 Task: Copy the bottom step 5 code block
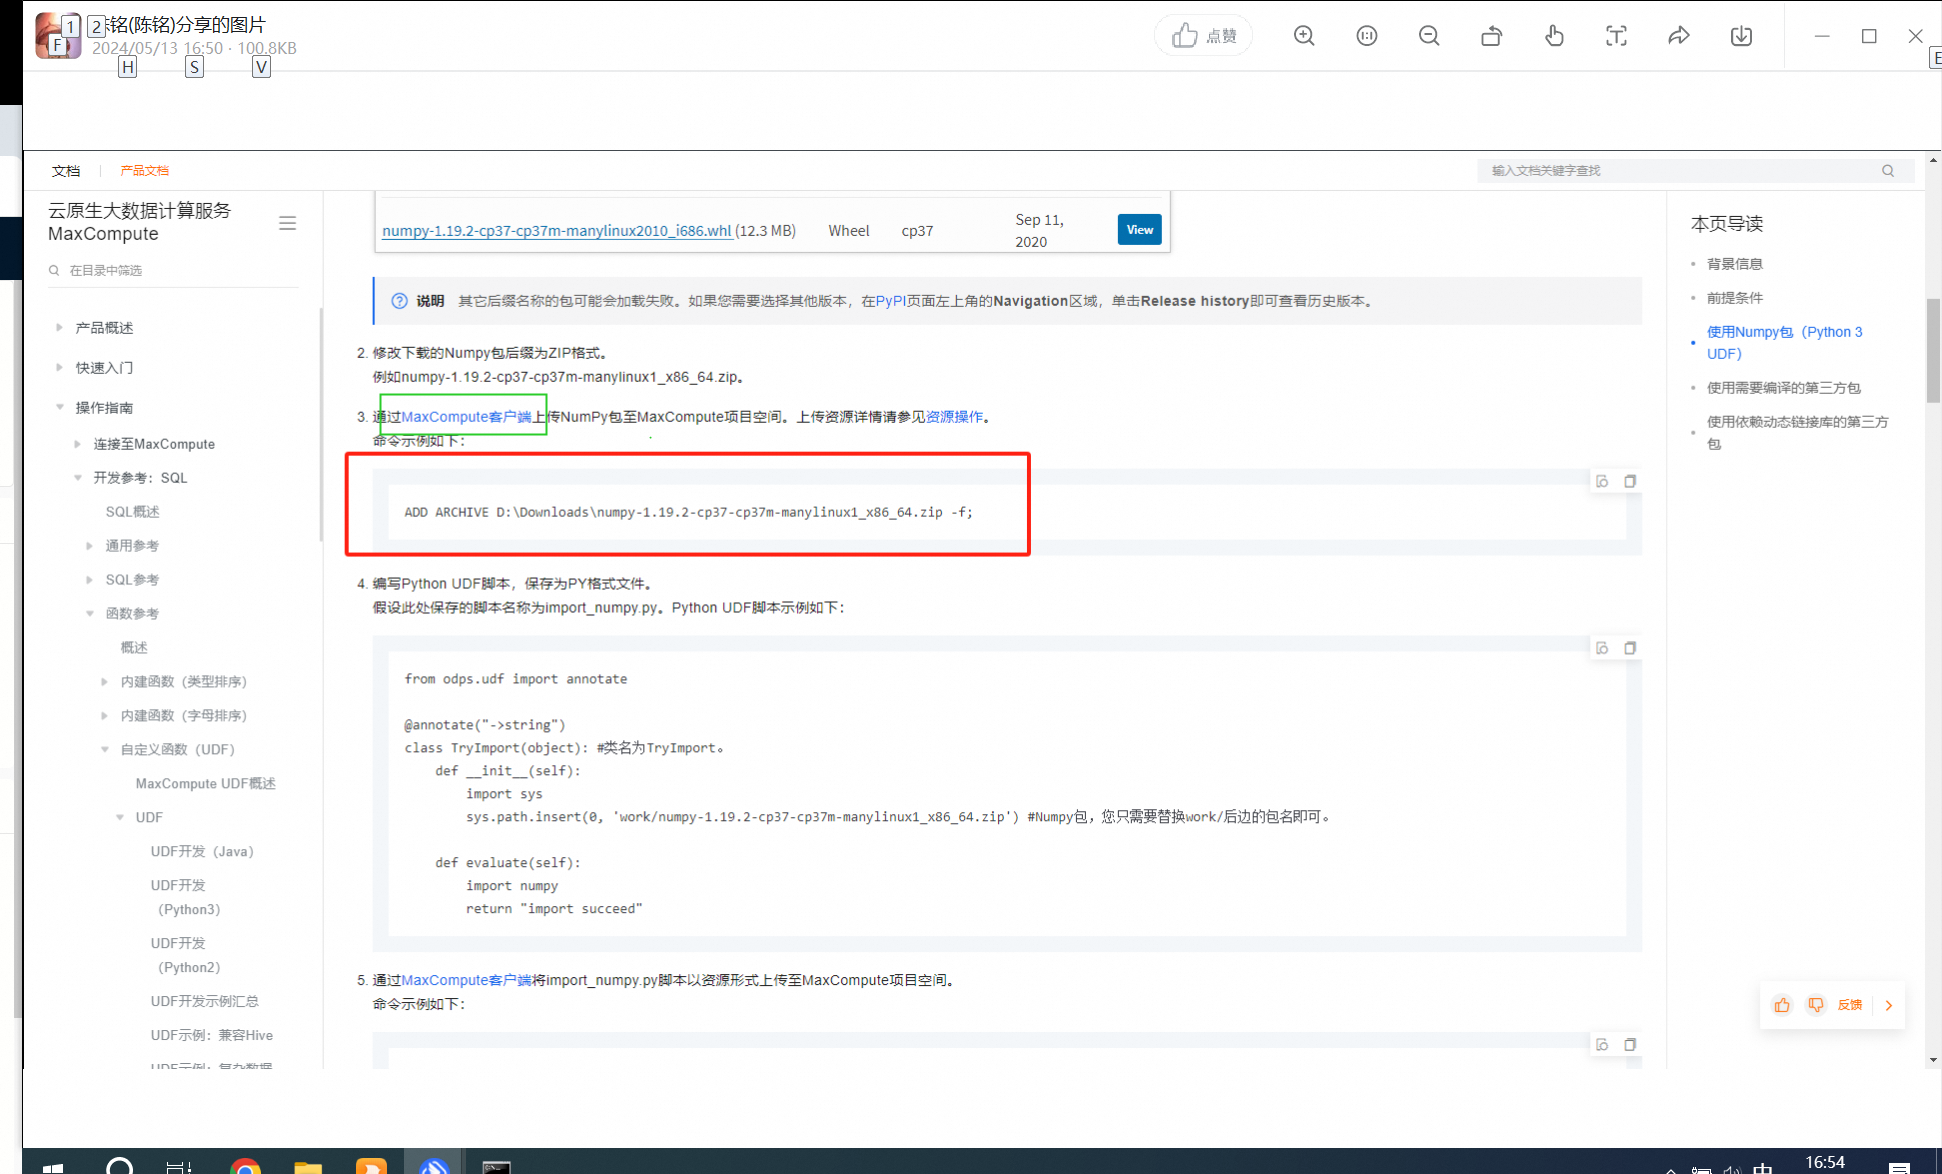(x=1630, y=1044)
